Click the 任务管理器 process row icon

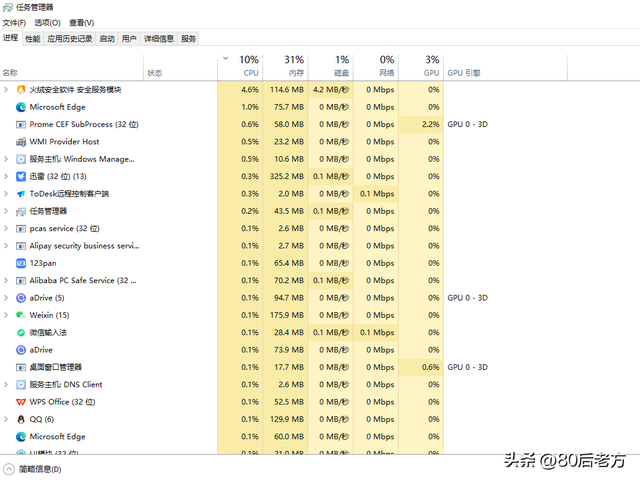tap(21, 211)
